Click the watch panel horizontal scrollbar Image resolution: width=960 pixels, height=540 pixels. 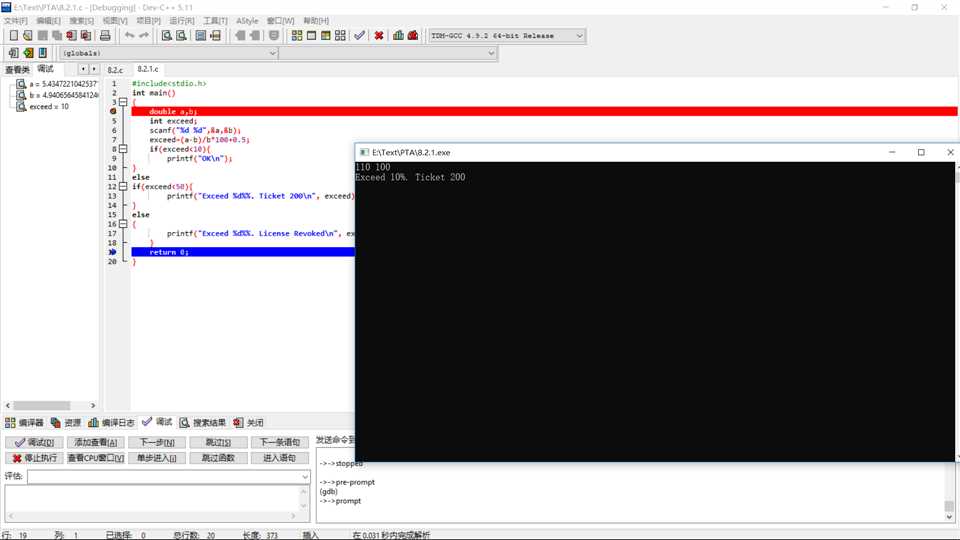point(50,405)
